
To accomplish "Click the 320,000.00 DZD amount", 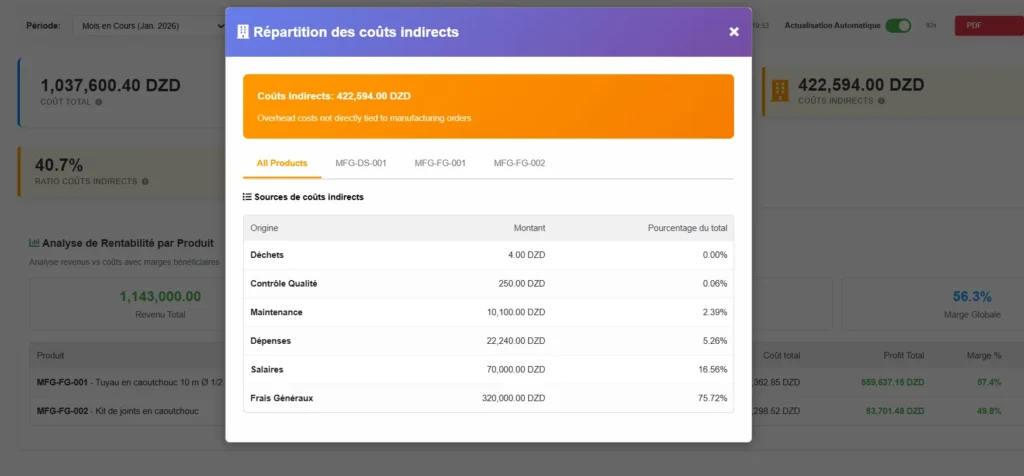I will point(514,398).
